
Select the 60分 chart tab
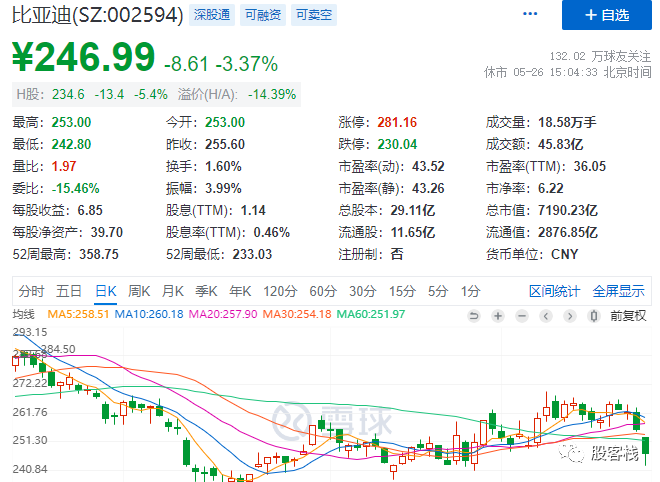(323, 291)
